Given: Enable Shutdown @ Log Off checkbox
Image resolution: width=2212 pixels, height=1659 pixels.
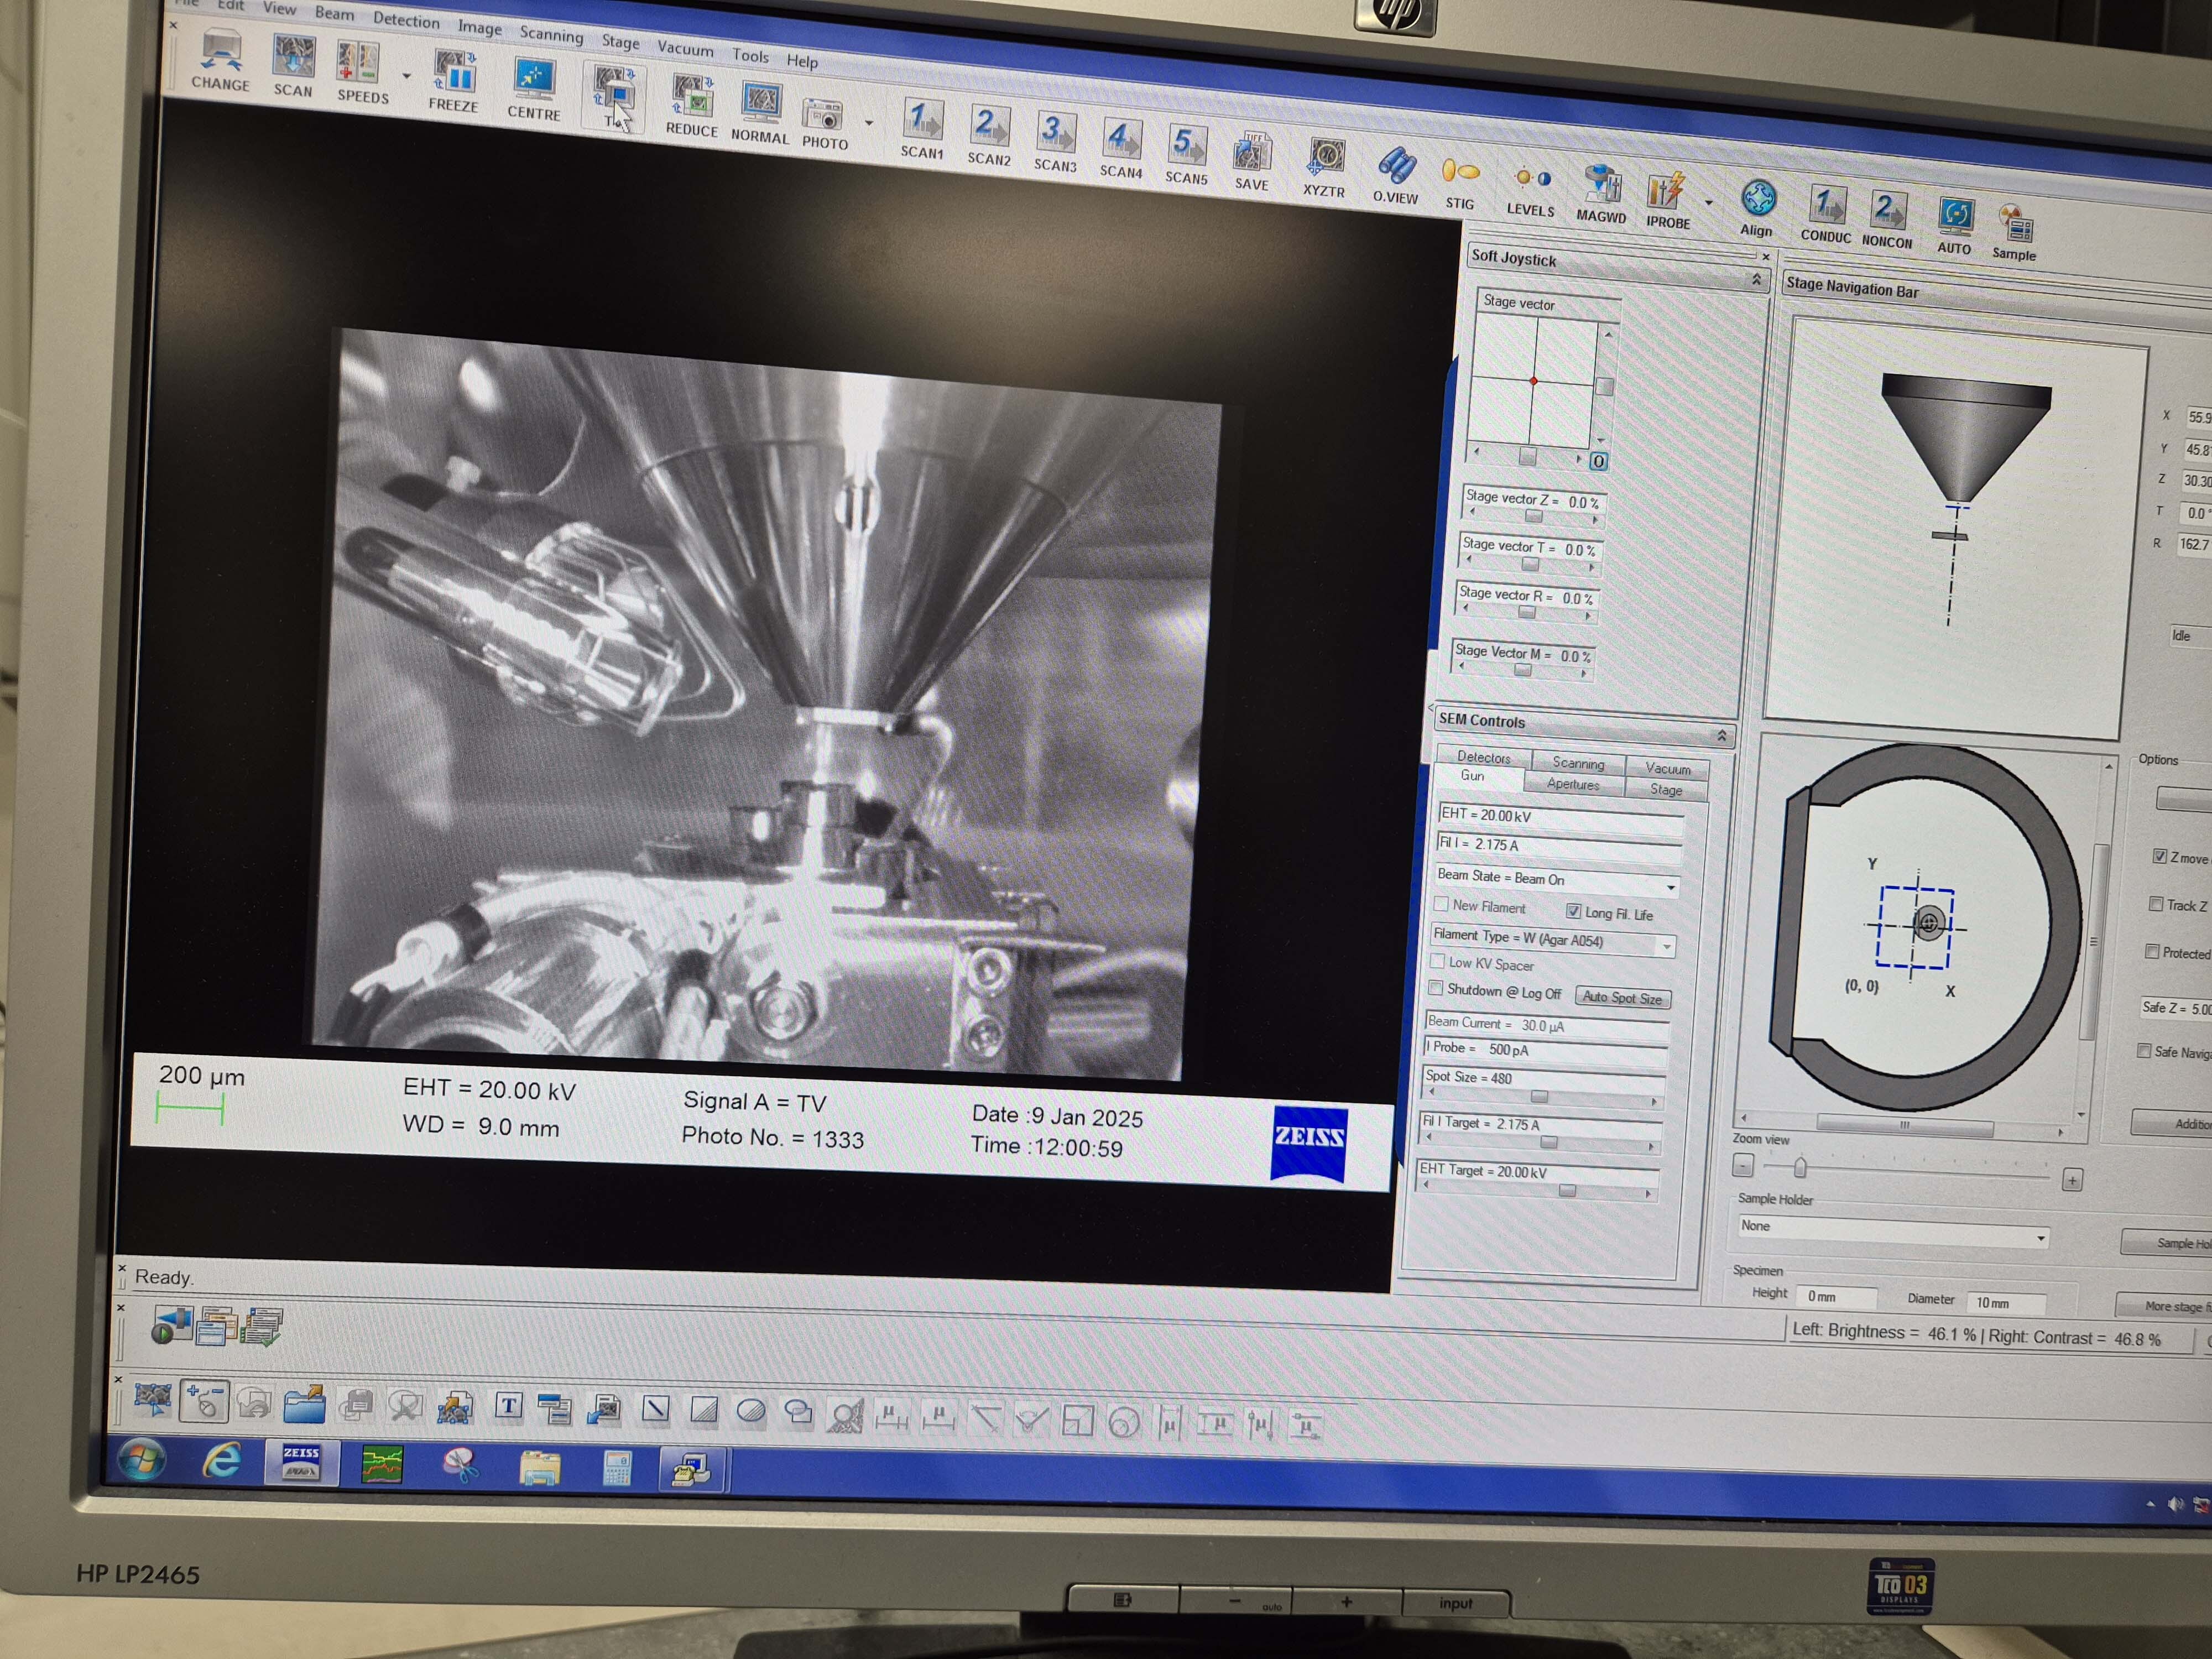Looking at the screenshot, I should tap(1436, 988).
